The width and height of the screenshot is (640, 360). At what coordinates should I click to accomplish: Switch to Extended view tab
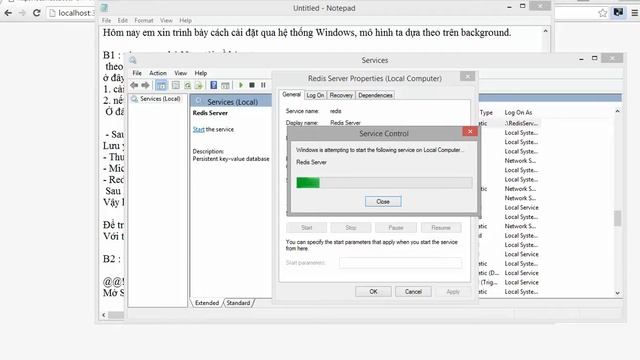pos(207,303)
